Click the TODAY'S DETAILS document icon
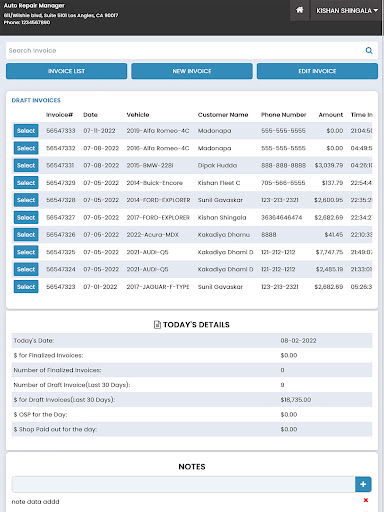Screen dimensions: 384x512 point(157,324)
